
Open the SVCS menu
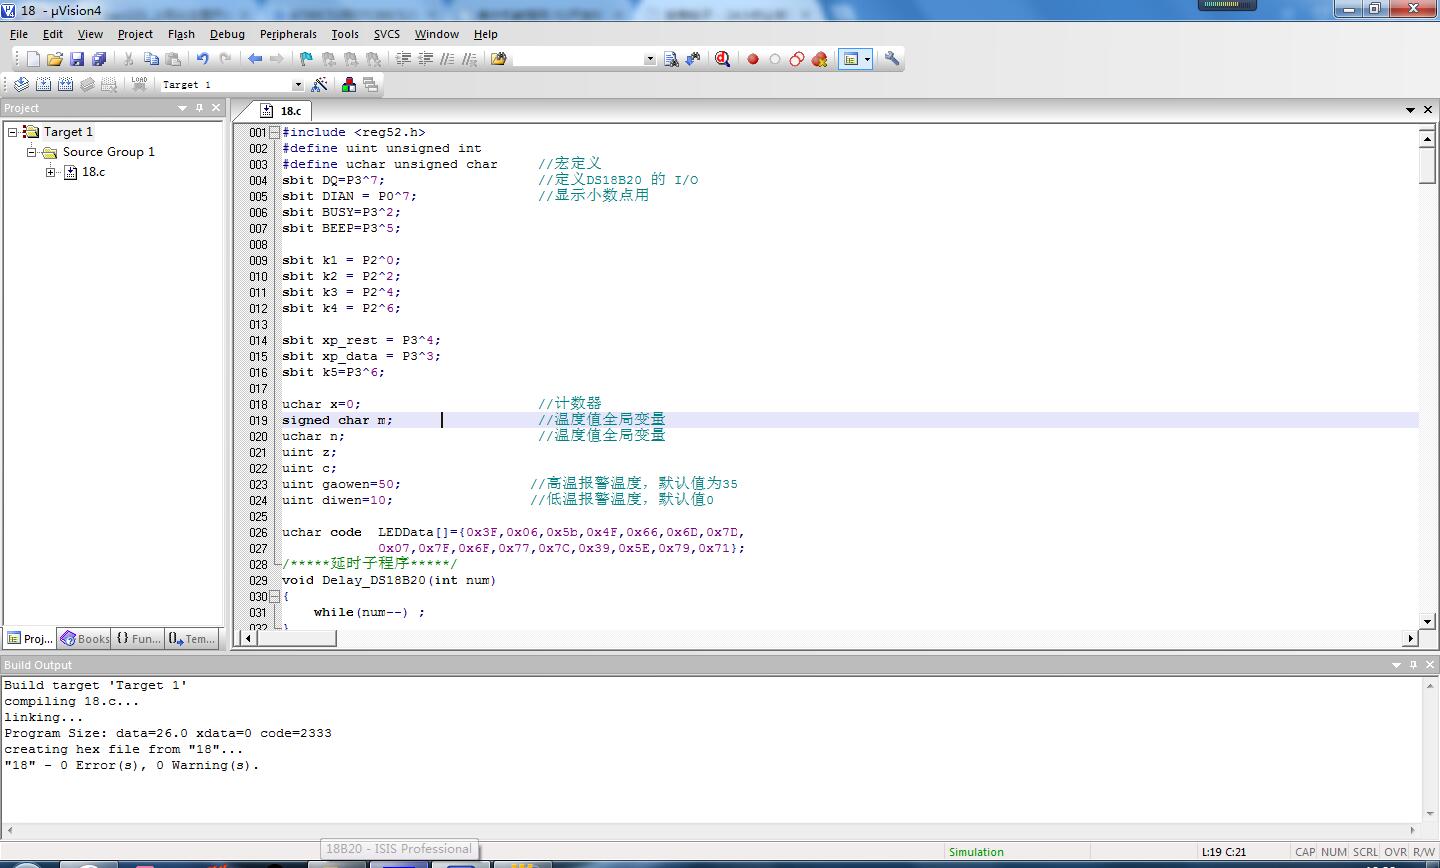386,34
